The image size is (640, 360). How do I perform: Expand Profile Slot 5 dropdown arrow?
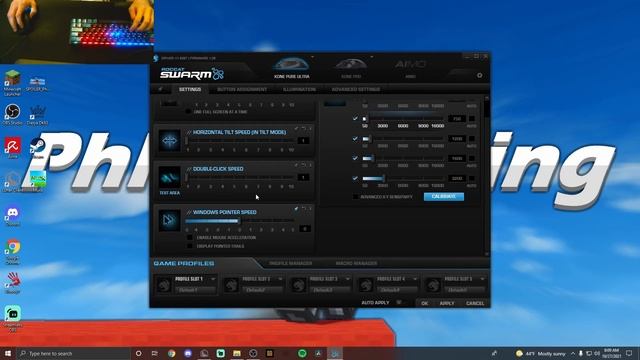[482, 279]
